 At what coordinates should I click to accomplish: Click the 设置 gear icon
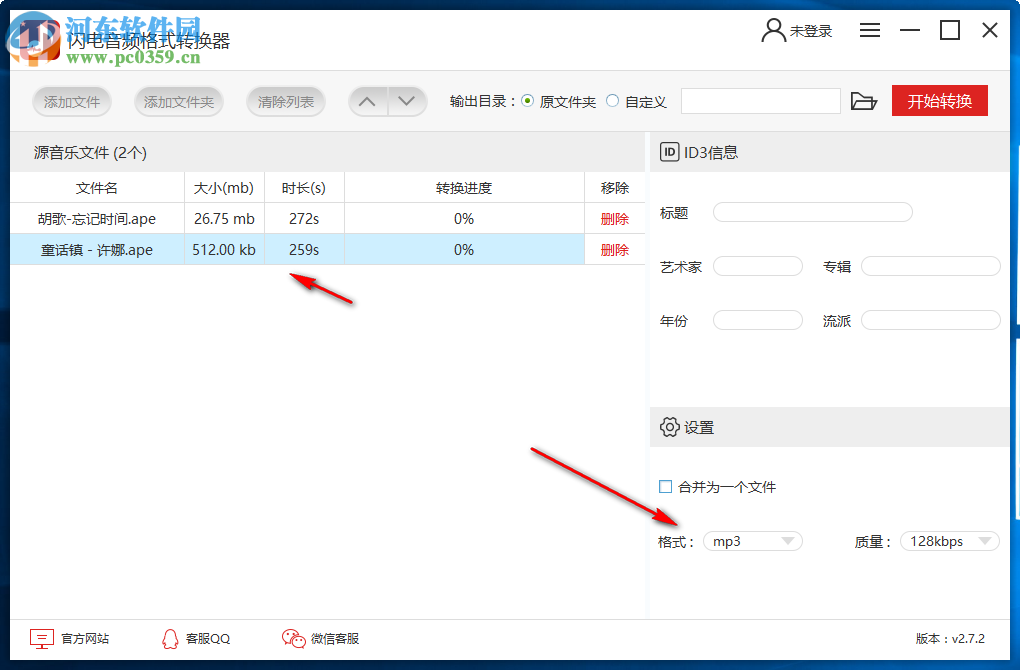click(x=668, y=427)
